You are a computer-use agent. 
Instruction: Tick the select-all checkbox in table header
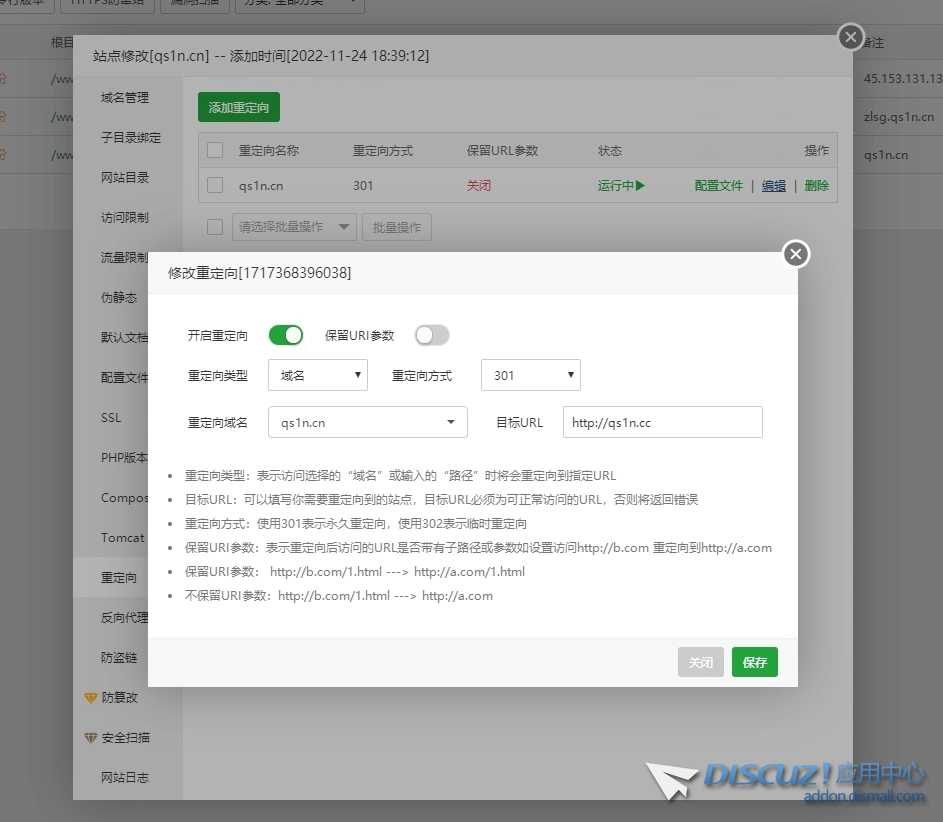click(215, 151)
